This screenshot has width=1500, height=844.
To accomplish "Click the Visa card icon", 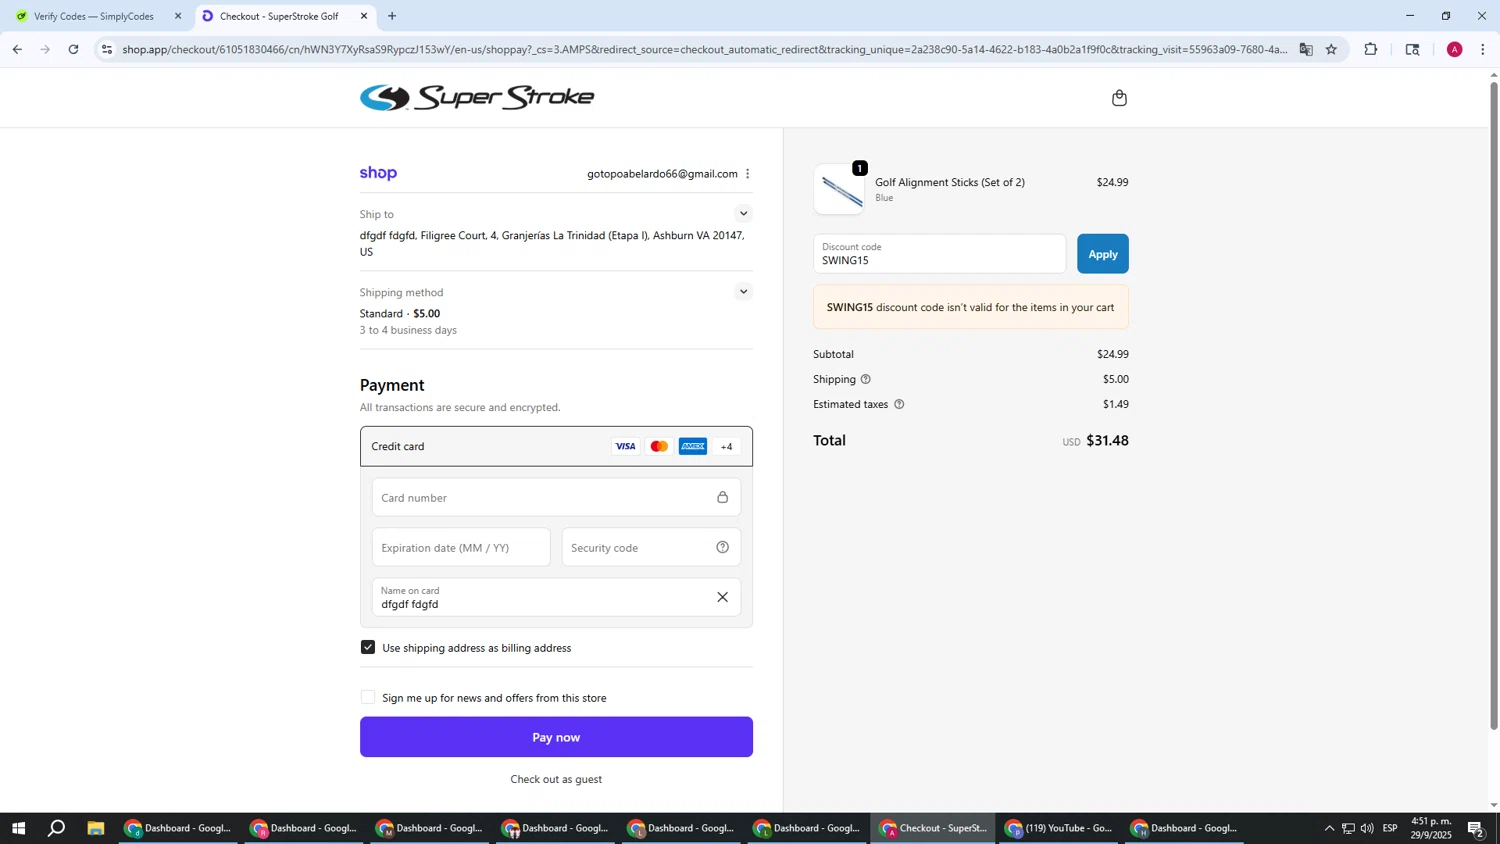I will coord(625,446).
